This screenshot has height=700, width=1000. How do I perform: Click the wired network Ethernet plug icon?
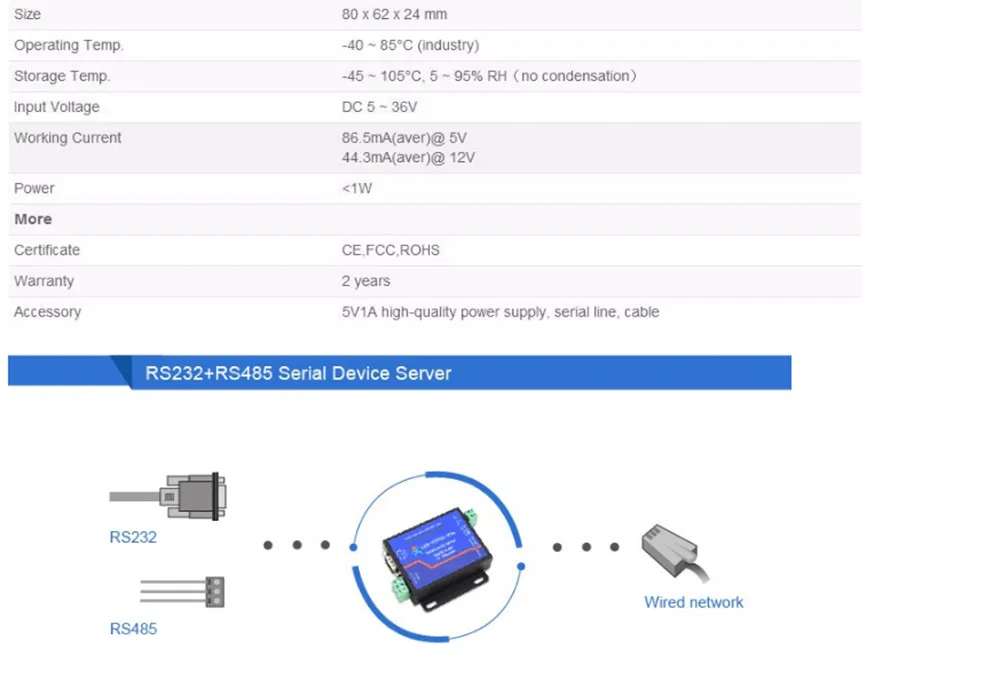tap(675, 553)
